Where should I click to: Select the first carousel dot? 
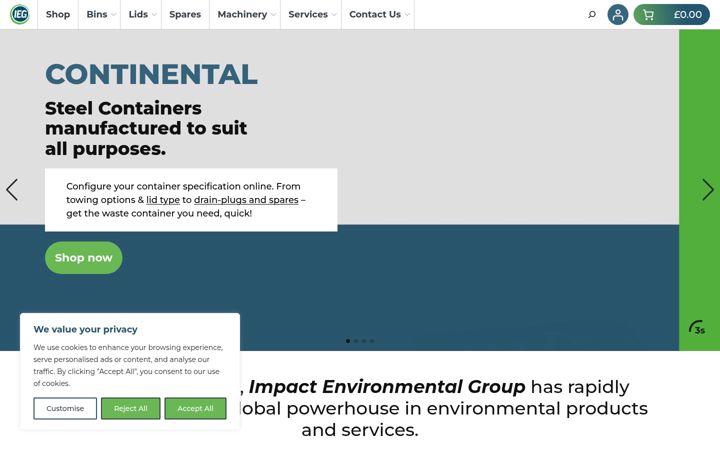tap(348, 341)
